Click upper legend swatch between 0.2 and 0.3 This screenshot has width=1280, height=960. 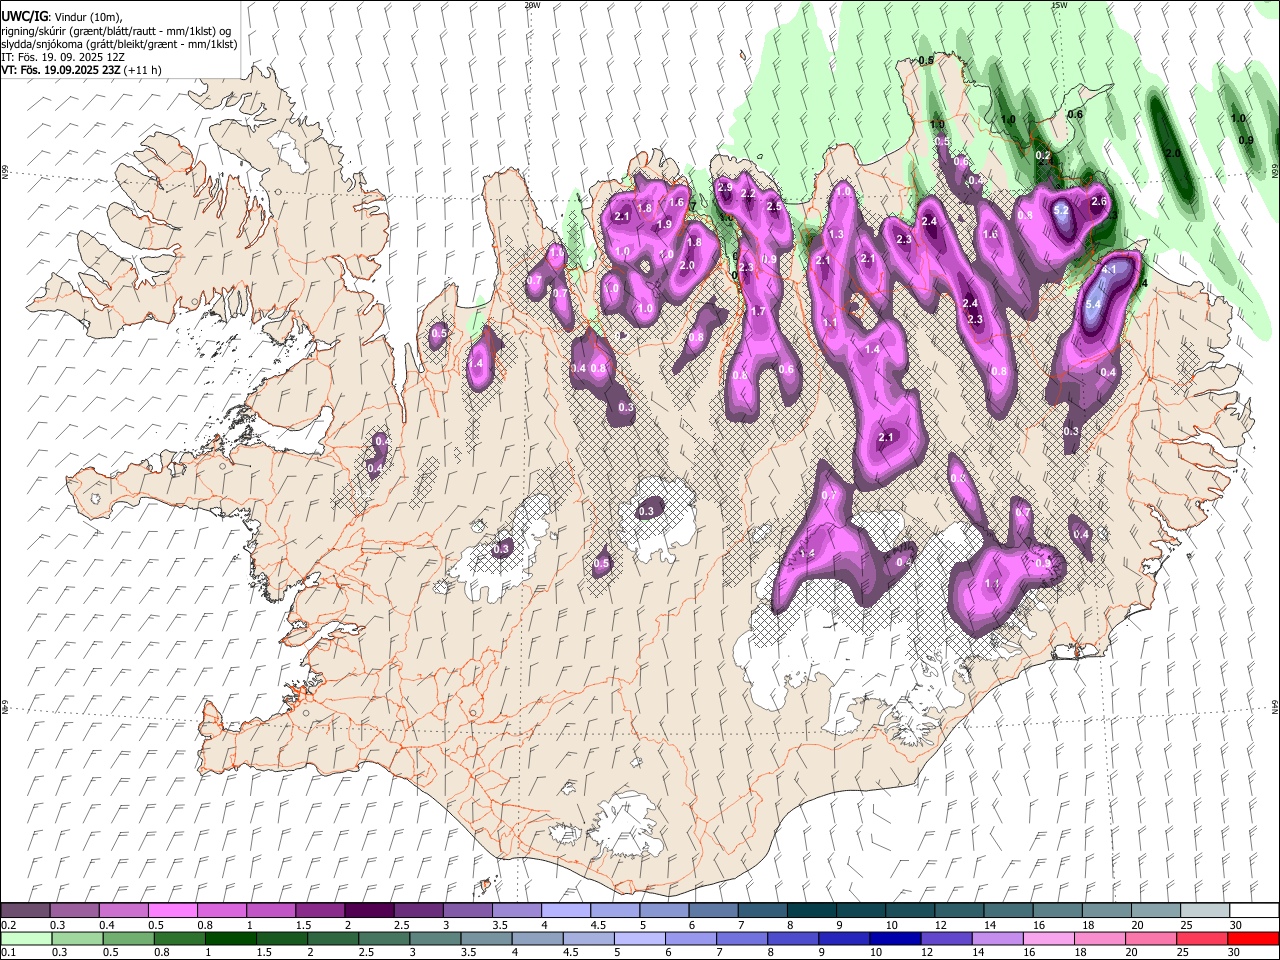point(25,910)
